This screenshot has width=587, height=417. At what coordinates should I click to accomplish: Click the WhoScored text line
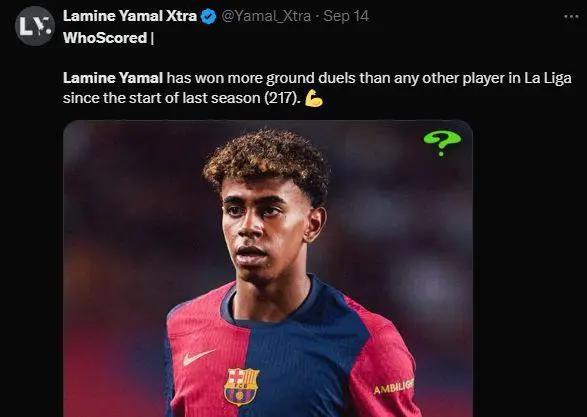click(108, 38)
